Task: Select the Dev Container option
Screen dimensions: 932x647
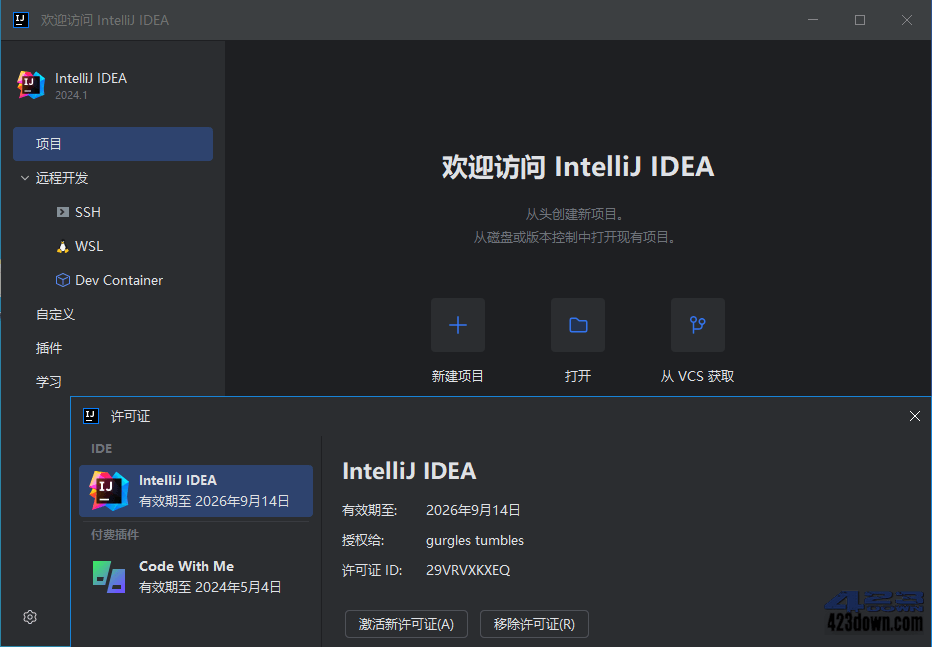Action: (110, 279)
